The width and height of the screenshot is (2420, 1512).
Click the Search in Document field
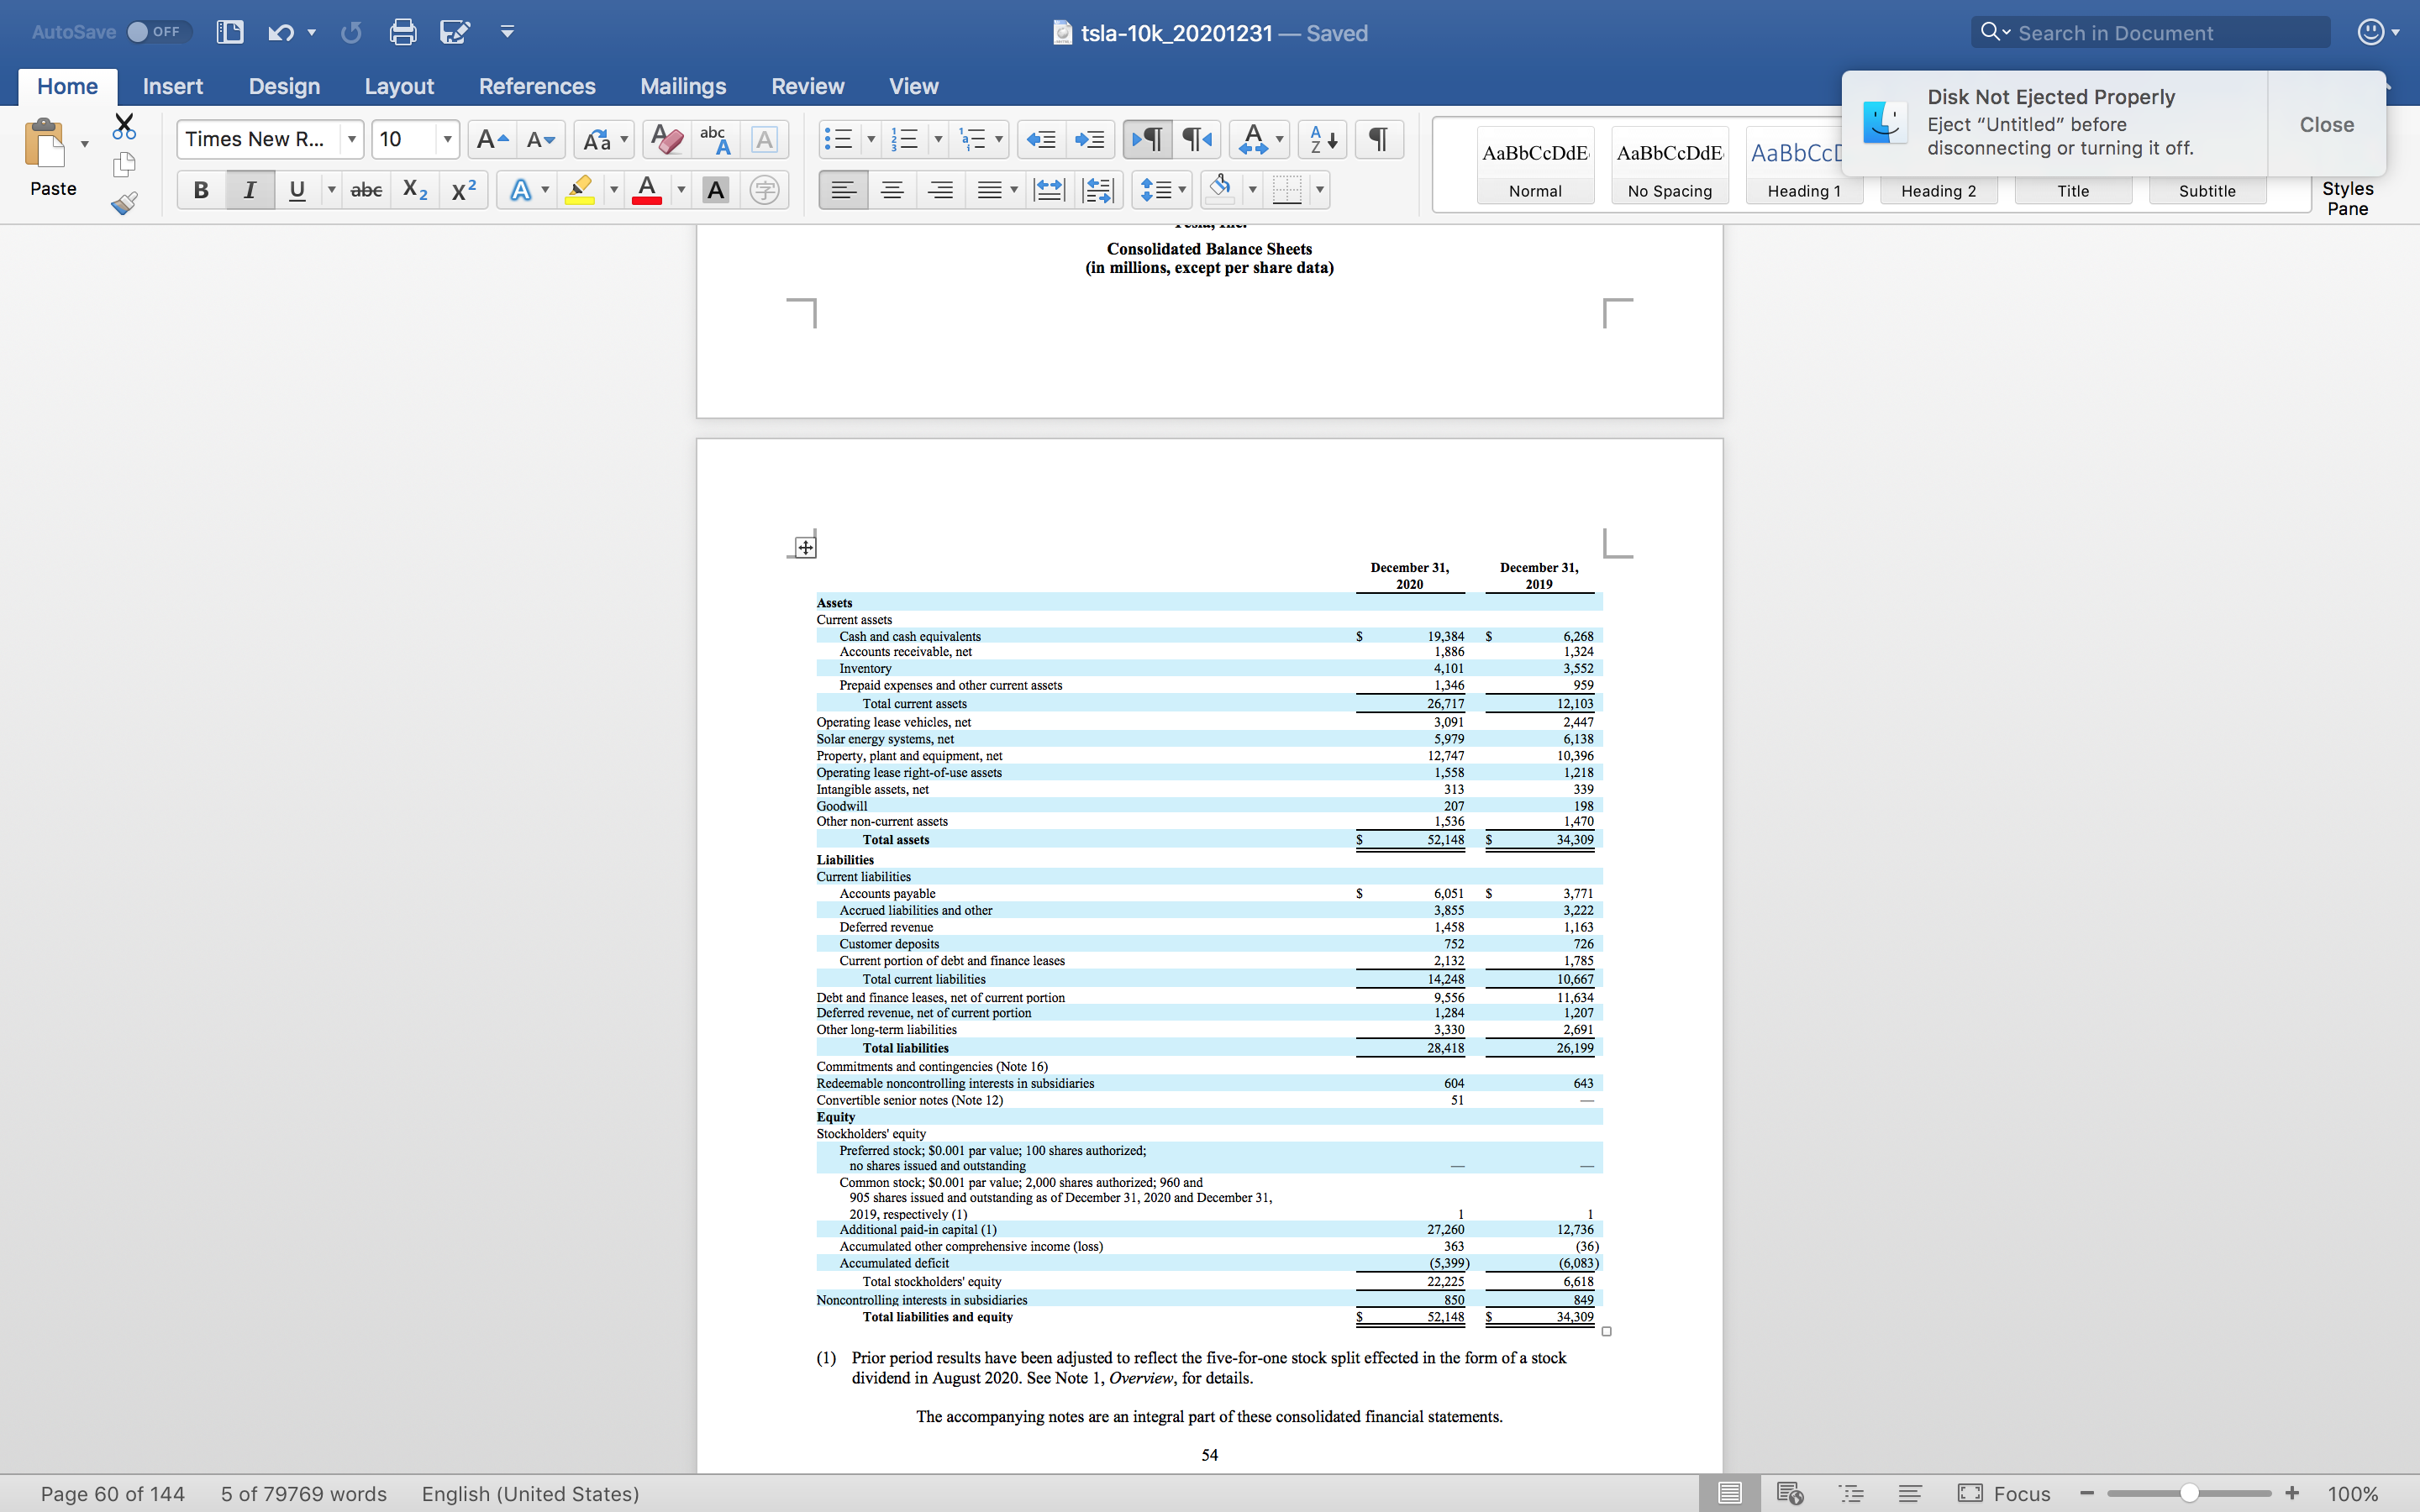point(2150,32)
